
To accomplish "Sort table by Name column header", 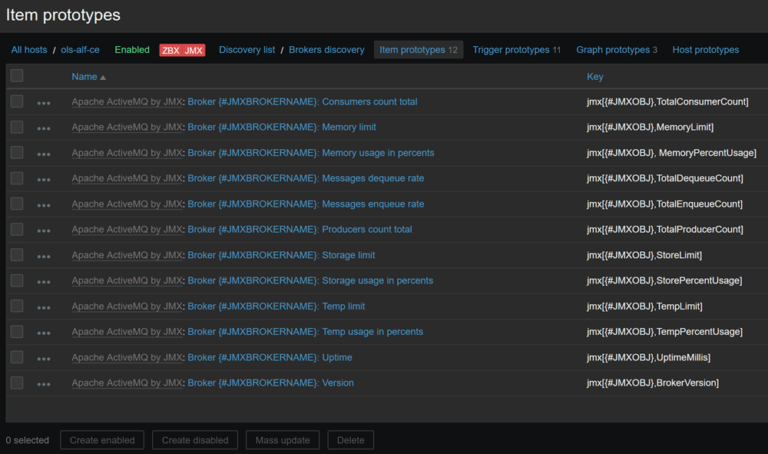I will click(84, 76).
